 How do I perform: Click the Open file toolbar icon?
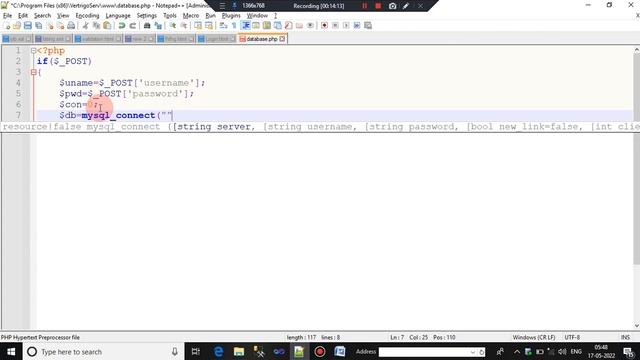coord(17,25)
